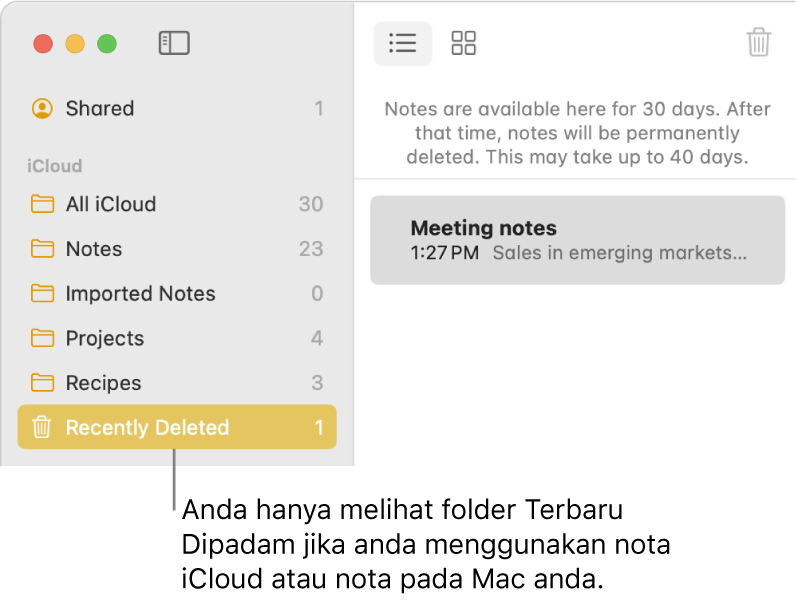Select the Recently Deleted folder

click(x=177, y=427)
